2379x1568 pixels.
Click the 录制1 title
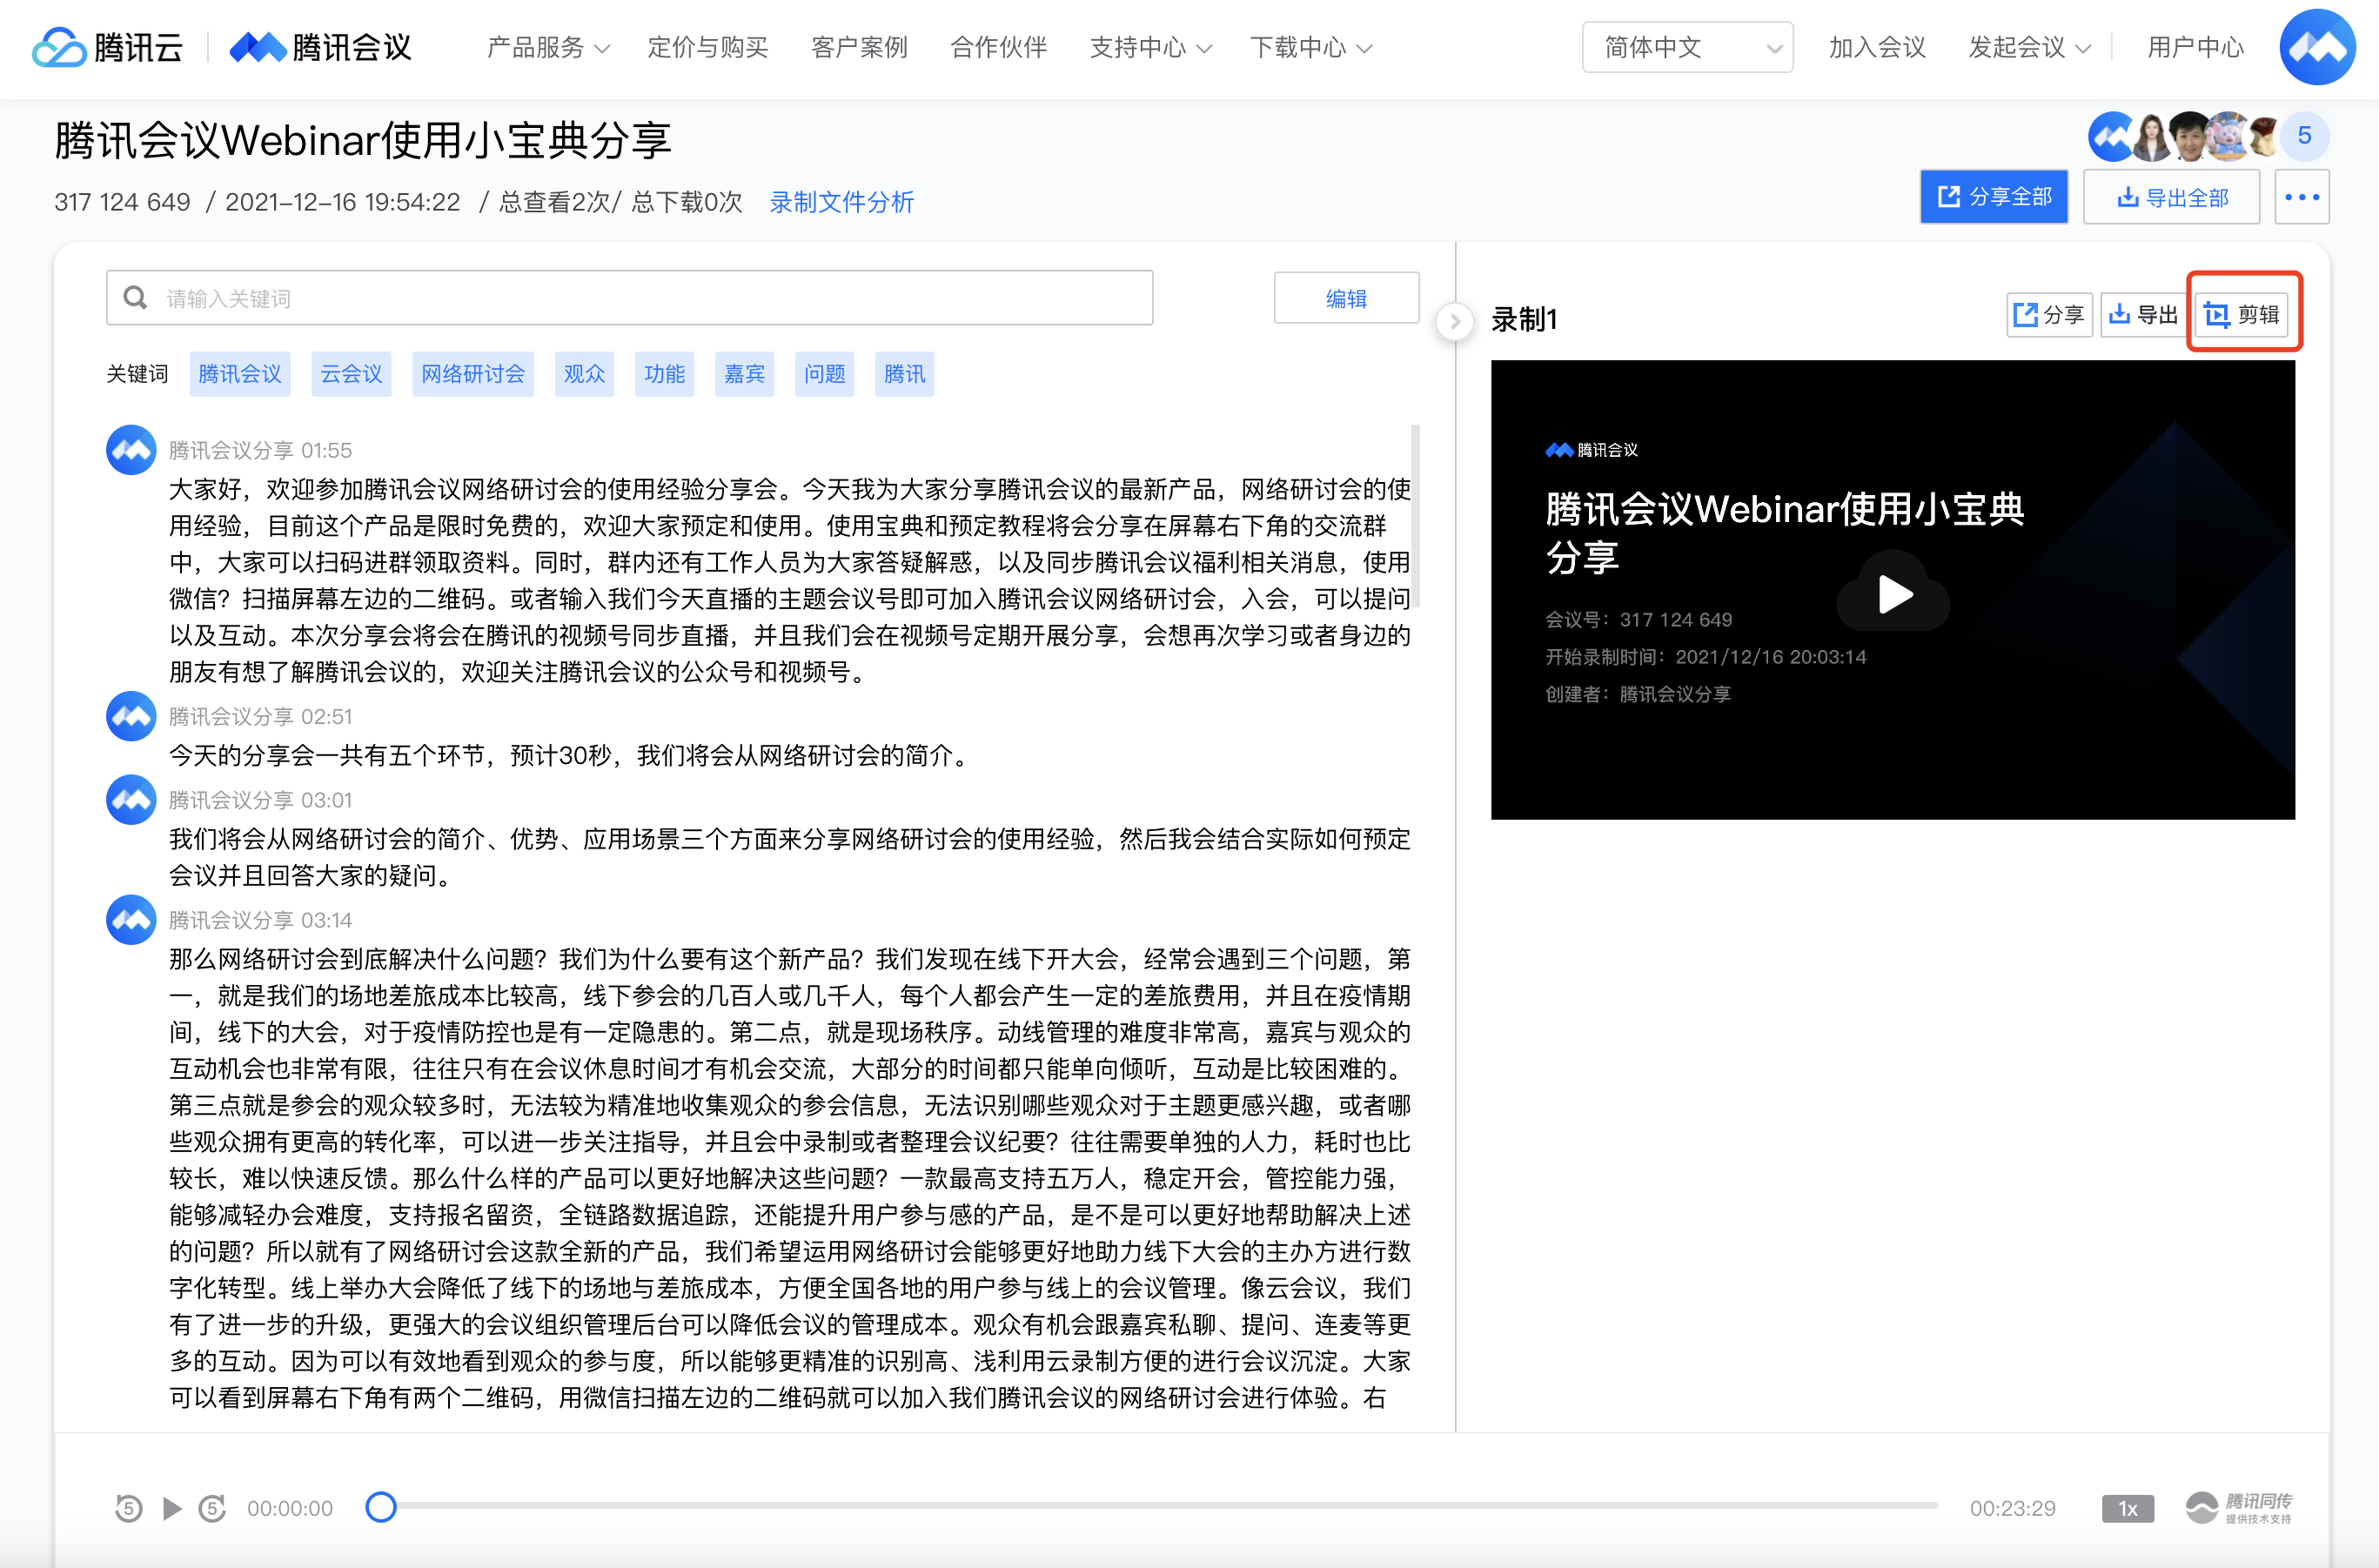(1524, 320)
